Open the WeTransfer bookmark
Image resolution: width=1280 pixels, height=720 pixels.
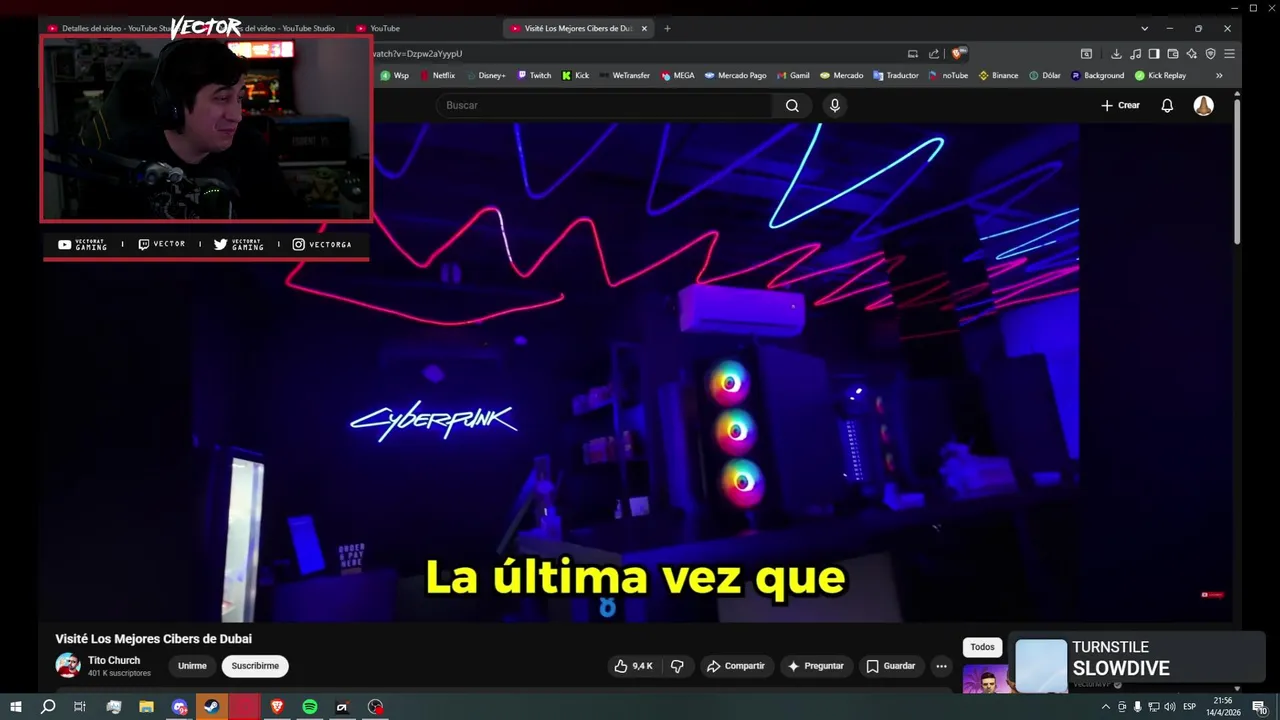pyautogui.click(x=625, y=75)
